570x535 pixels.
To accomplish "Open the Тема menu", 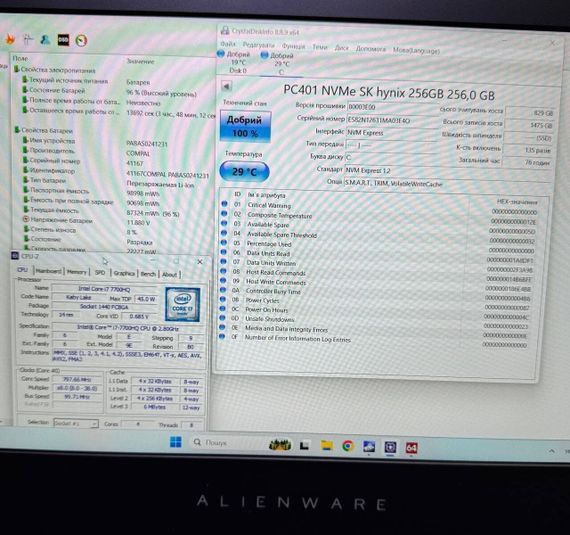I will point(320,47).
